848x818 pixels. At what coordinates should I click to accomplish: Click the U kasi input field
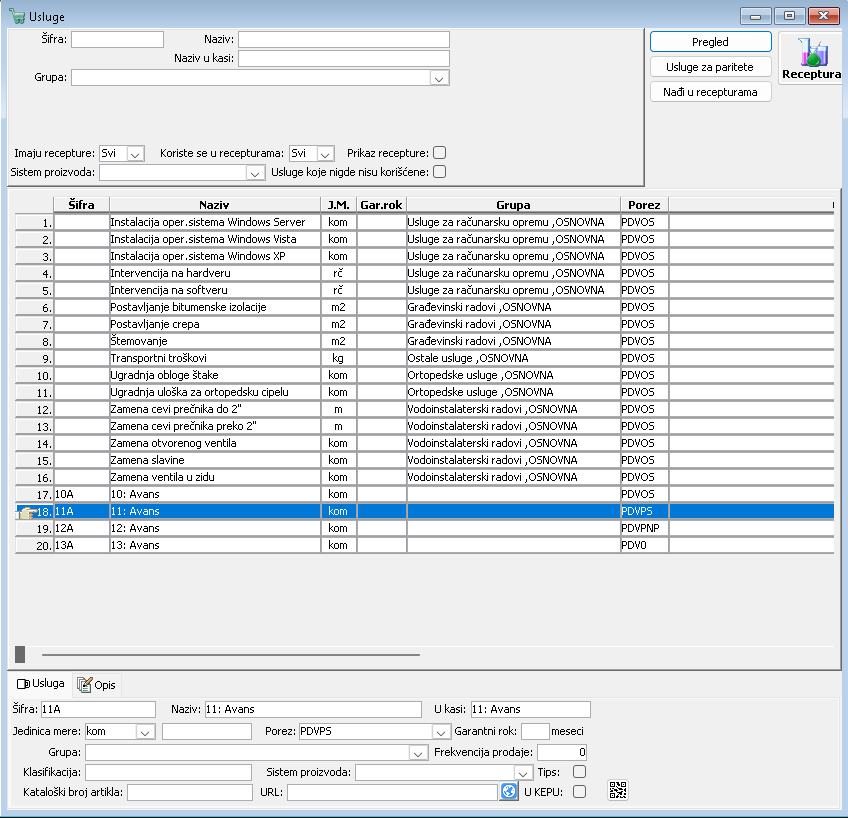[531, 709]
